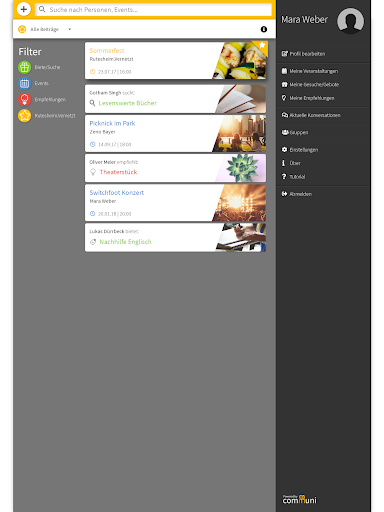Click the Abmelden logout icon
This screenshot has height=512, width=384.
coord(284,194)
